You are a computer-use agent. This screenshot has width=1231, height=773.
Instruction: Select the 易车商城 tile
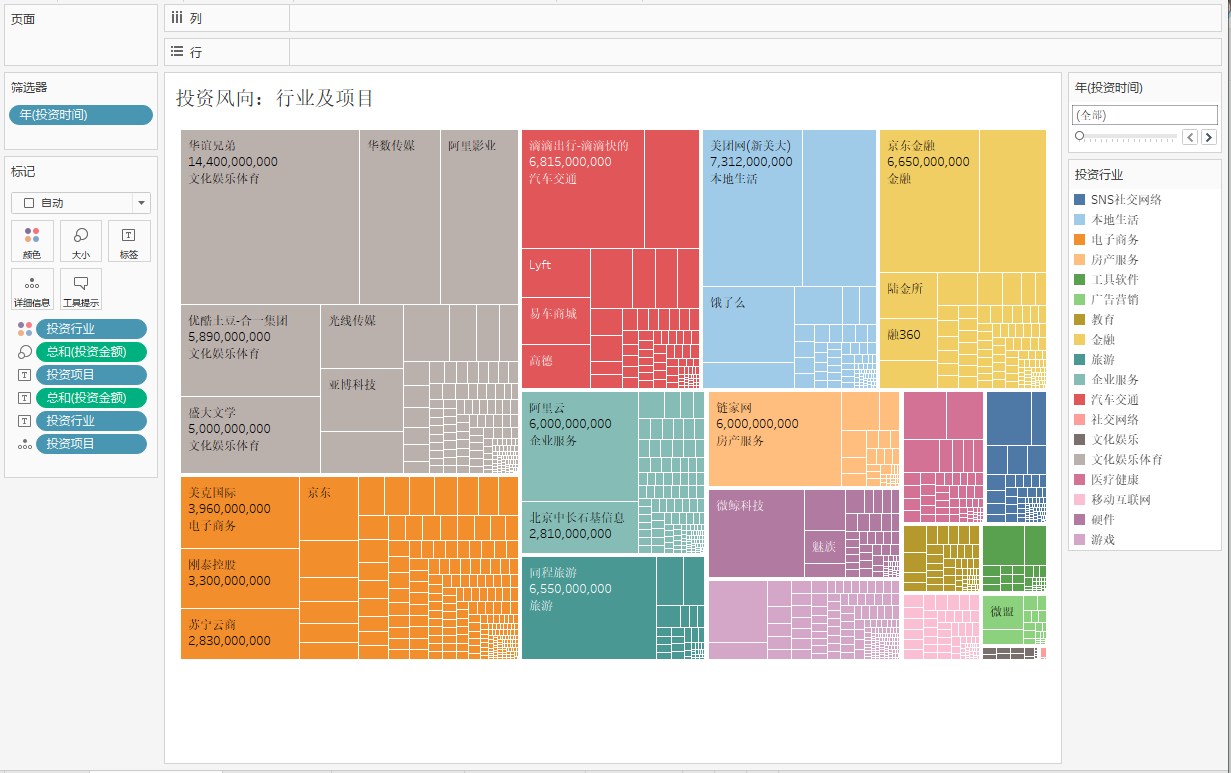point(556,321)
